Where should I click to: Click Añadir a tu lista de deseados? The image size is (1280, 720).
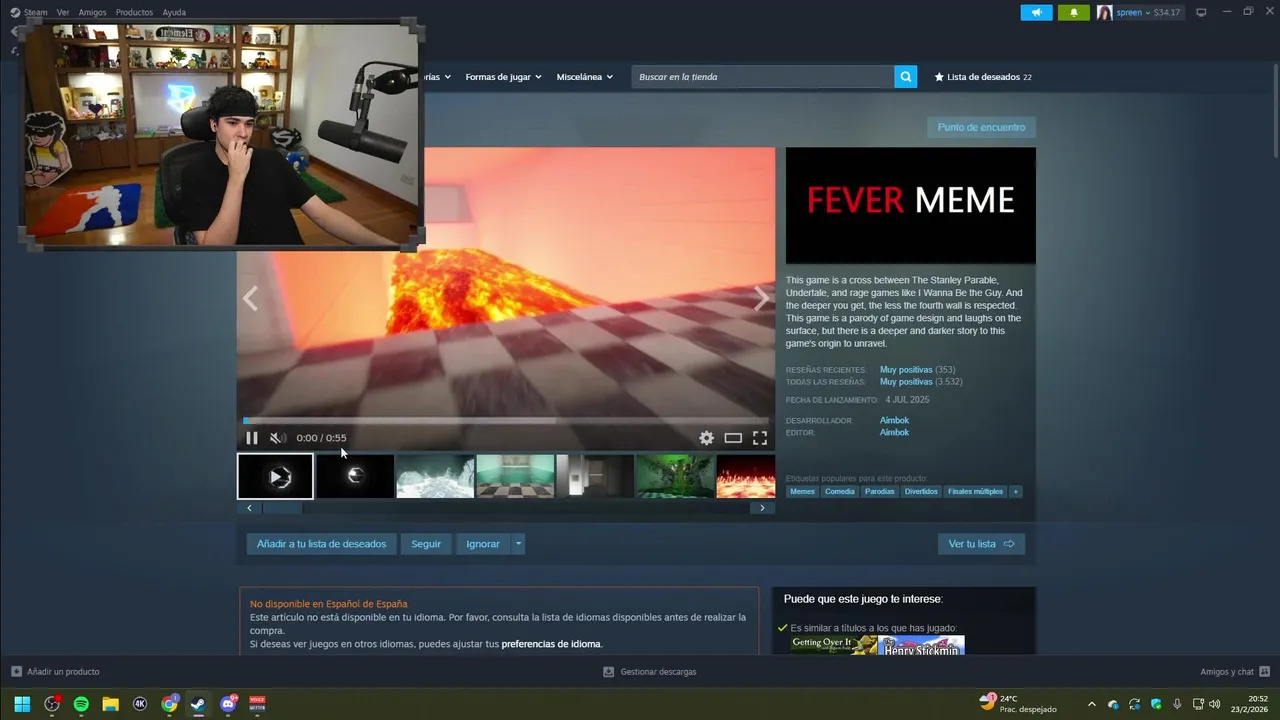click(321, 544)
